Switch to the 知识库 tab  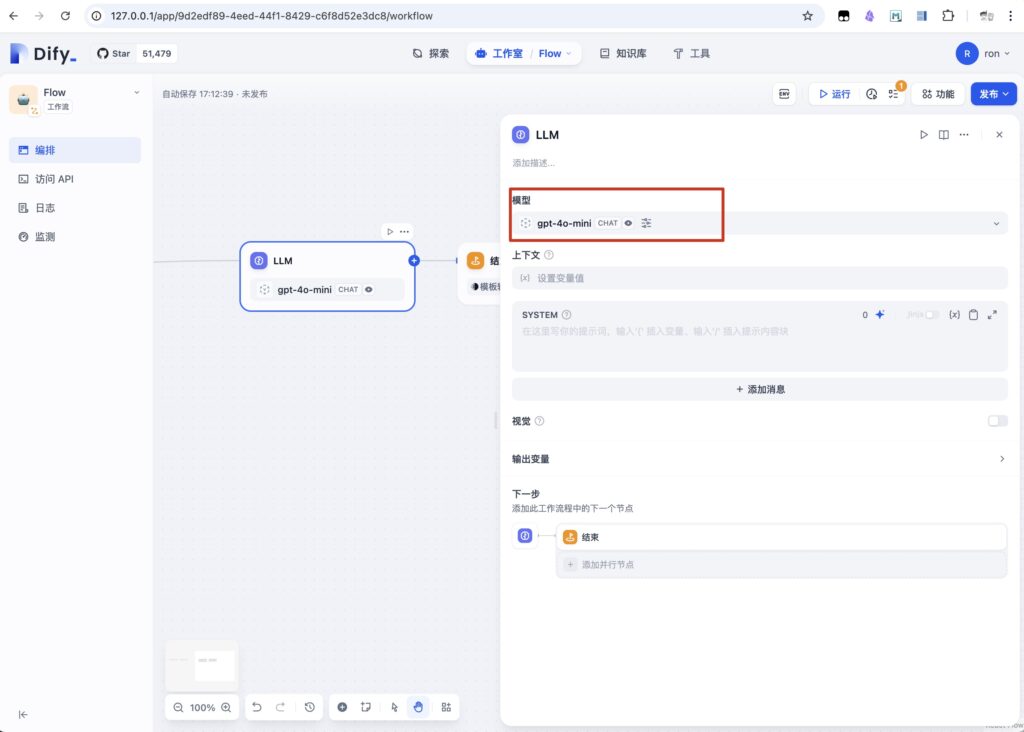(622, 53)
